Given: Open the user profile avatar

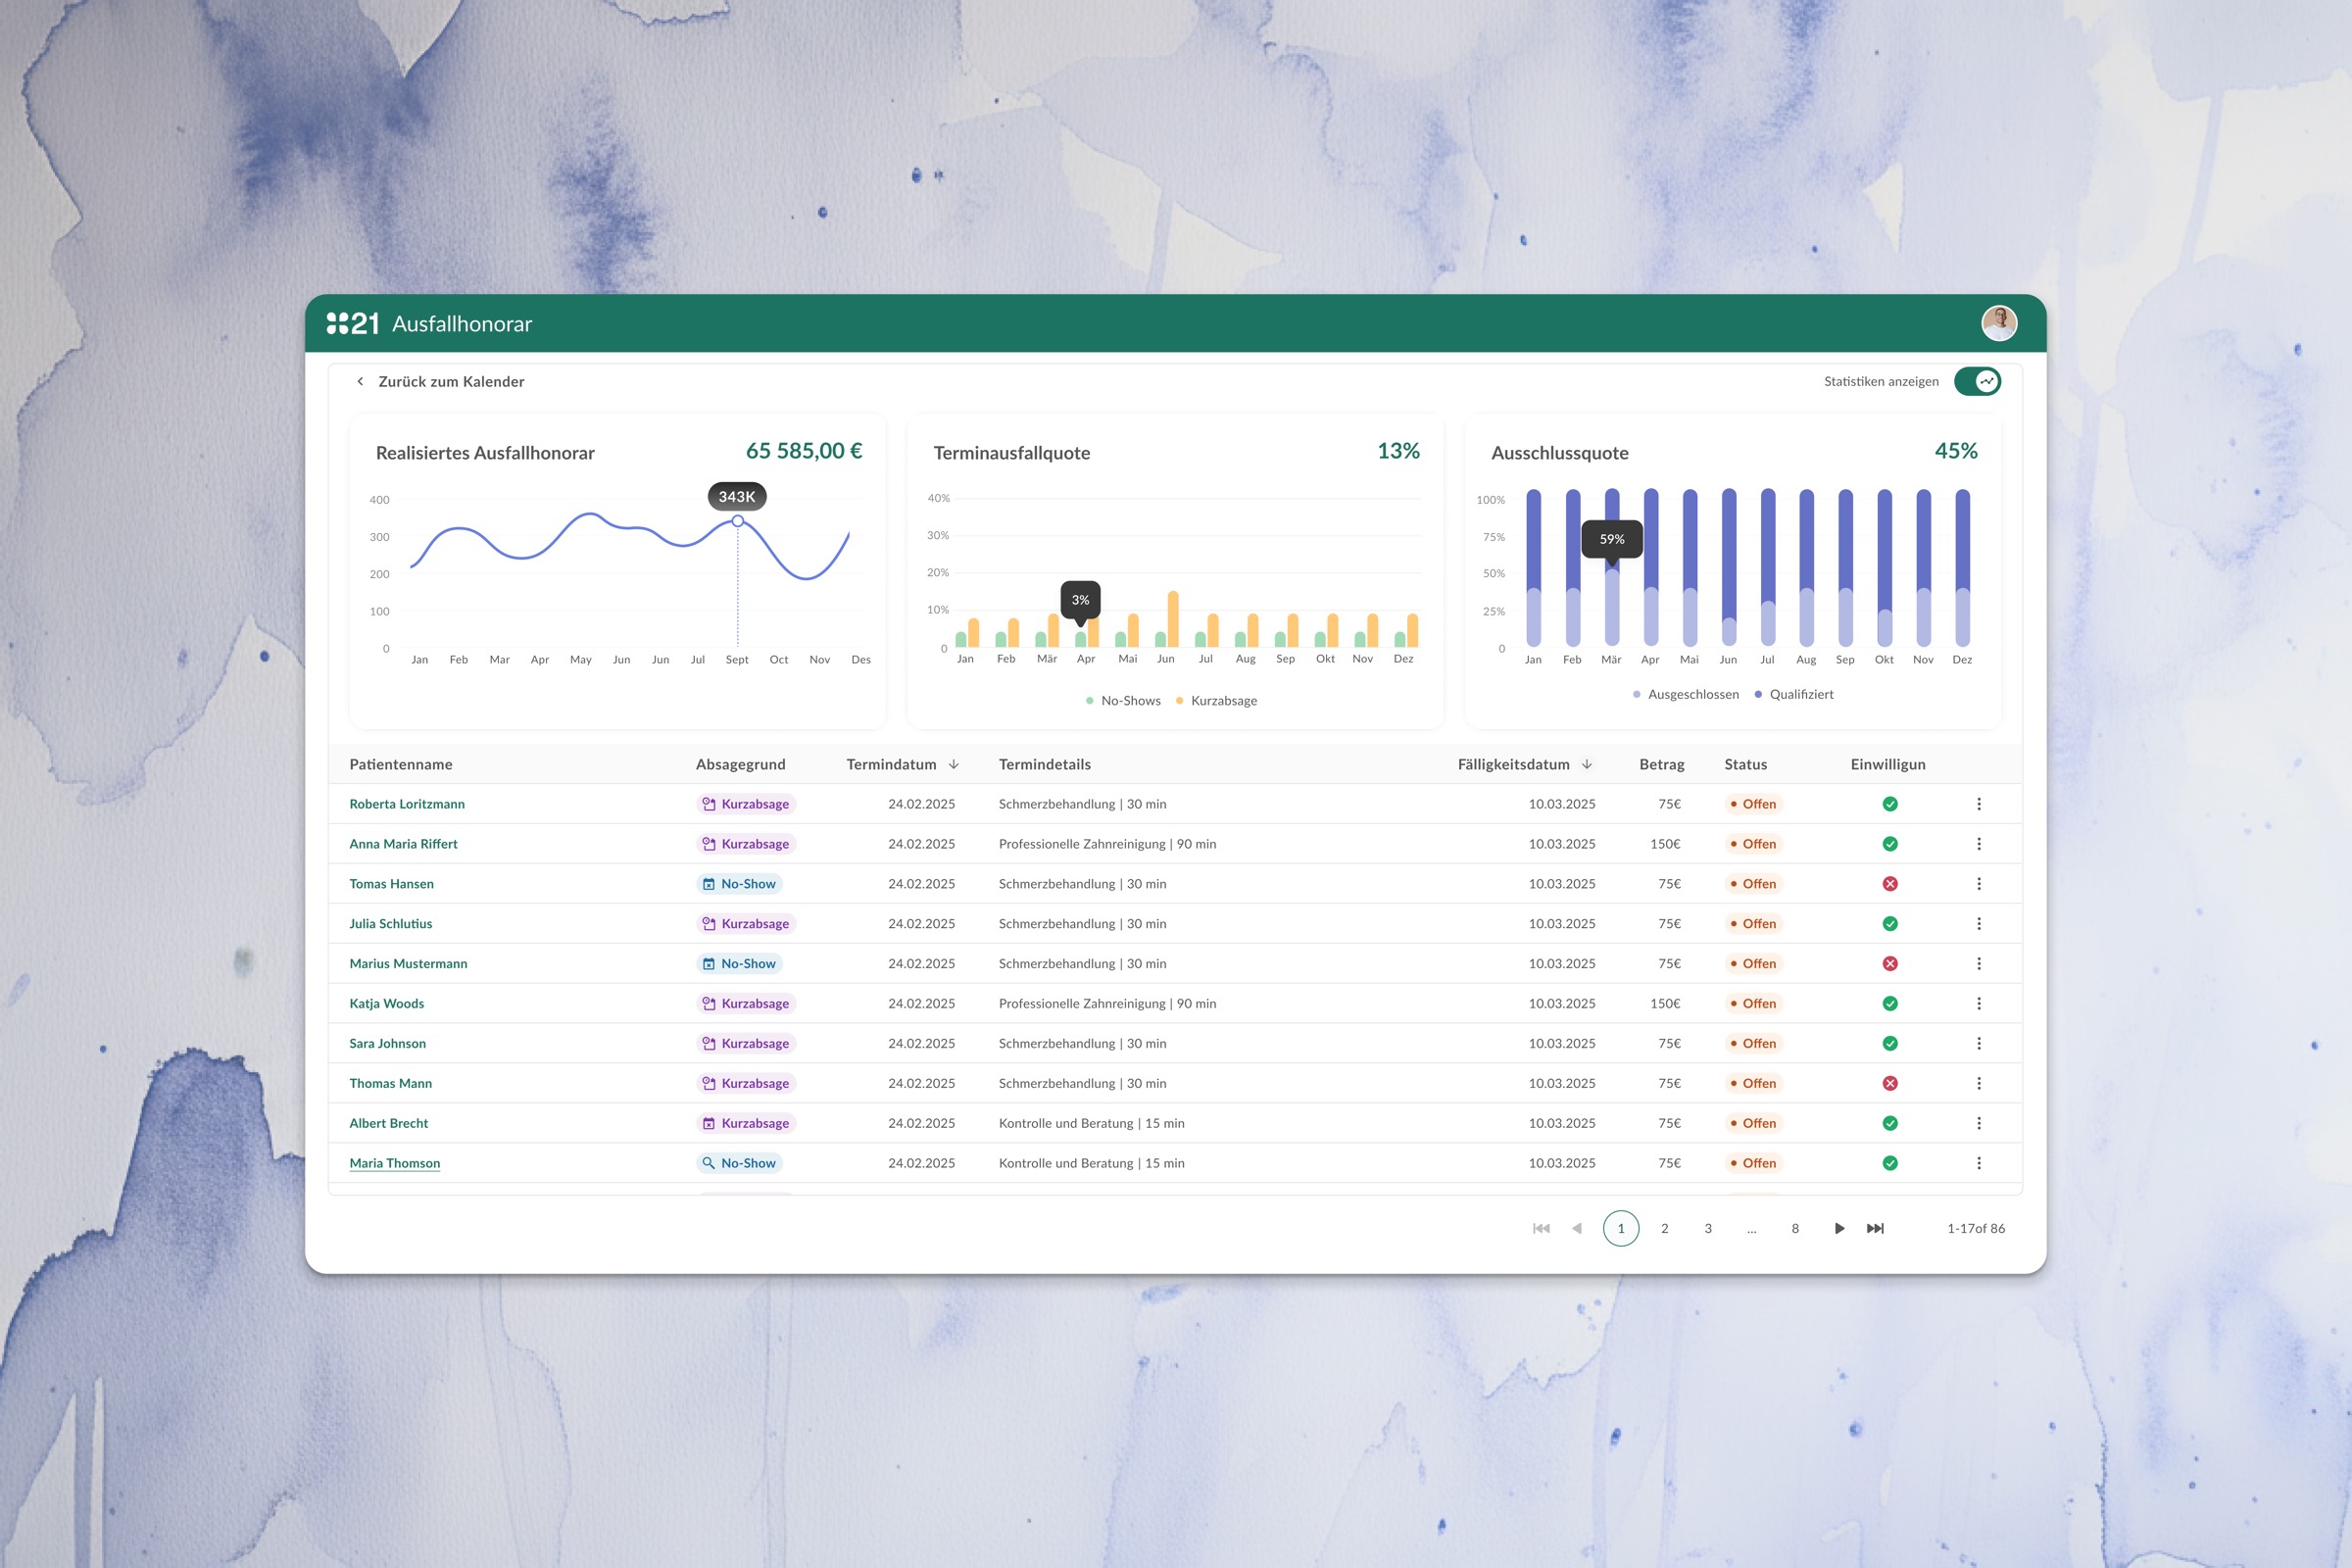Looking at the screenshot, I should [1998, 323].
